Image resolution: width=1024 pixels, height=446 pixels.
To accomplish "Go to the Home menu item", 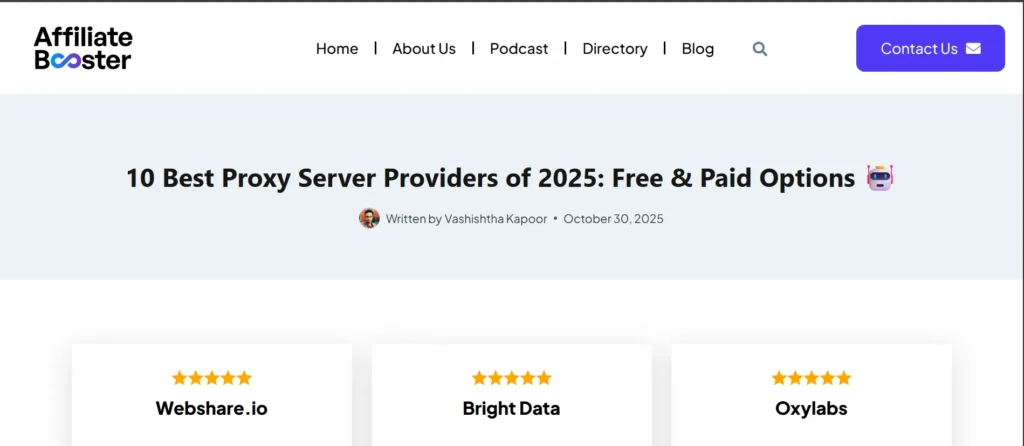I will point(337,49).
